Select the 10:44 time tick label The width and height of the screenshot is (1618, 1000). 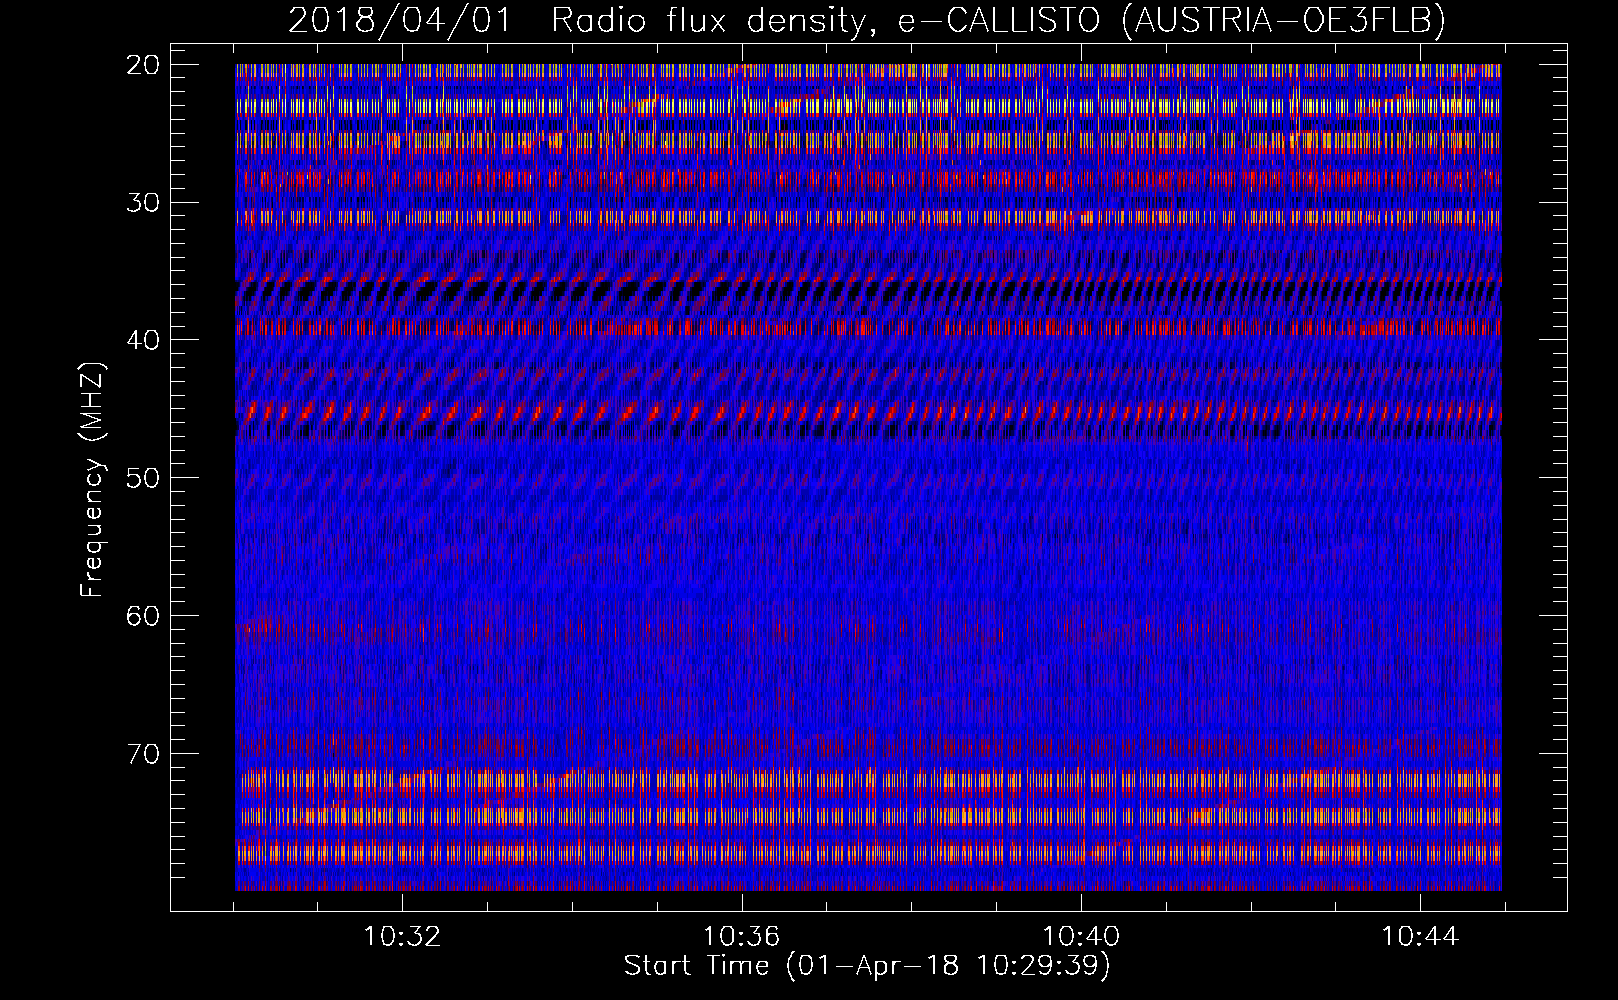click(x=1420, y=937)
